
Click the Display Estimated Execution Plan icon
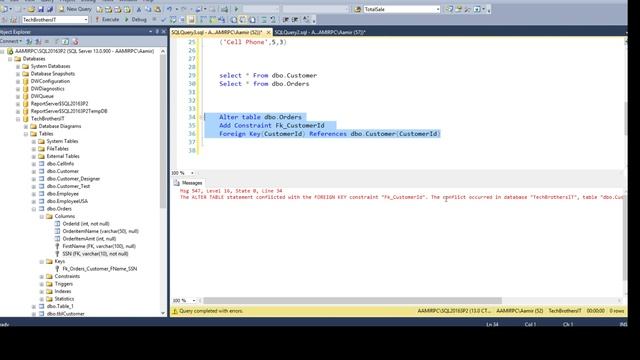(173, 20)
